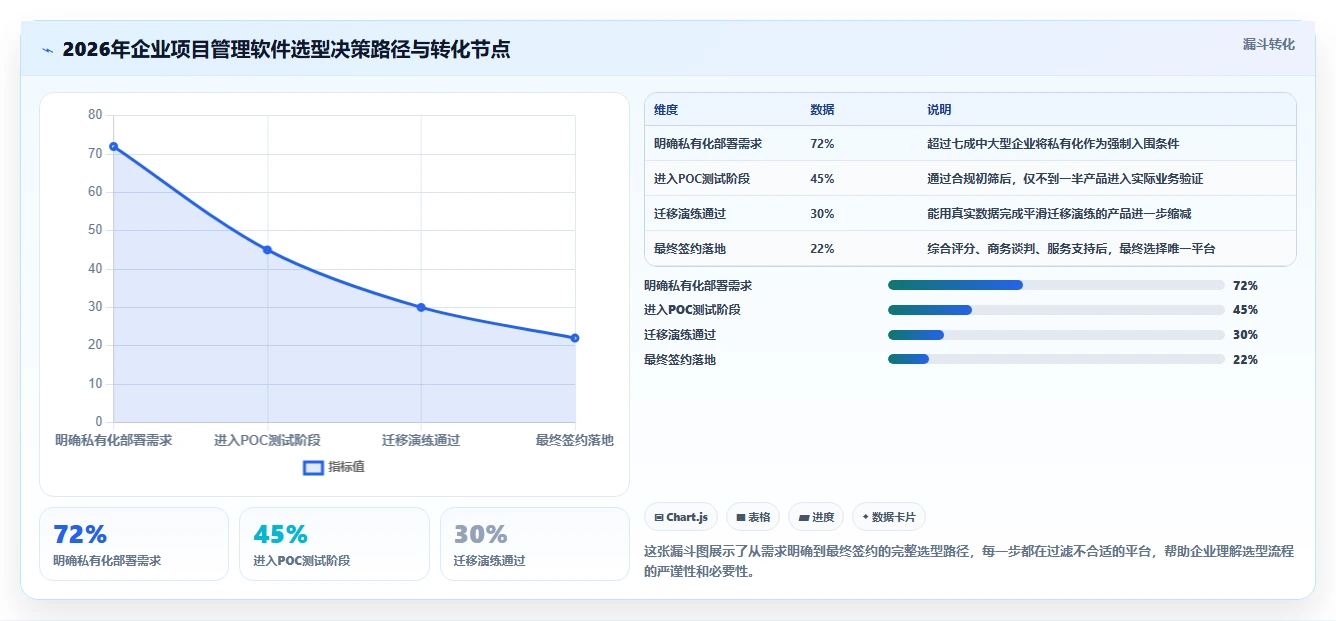Click the 迁移演练通过 progress bar
The height and width of the screenshot is (621, 1336).
[1056, 335]
